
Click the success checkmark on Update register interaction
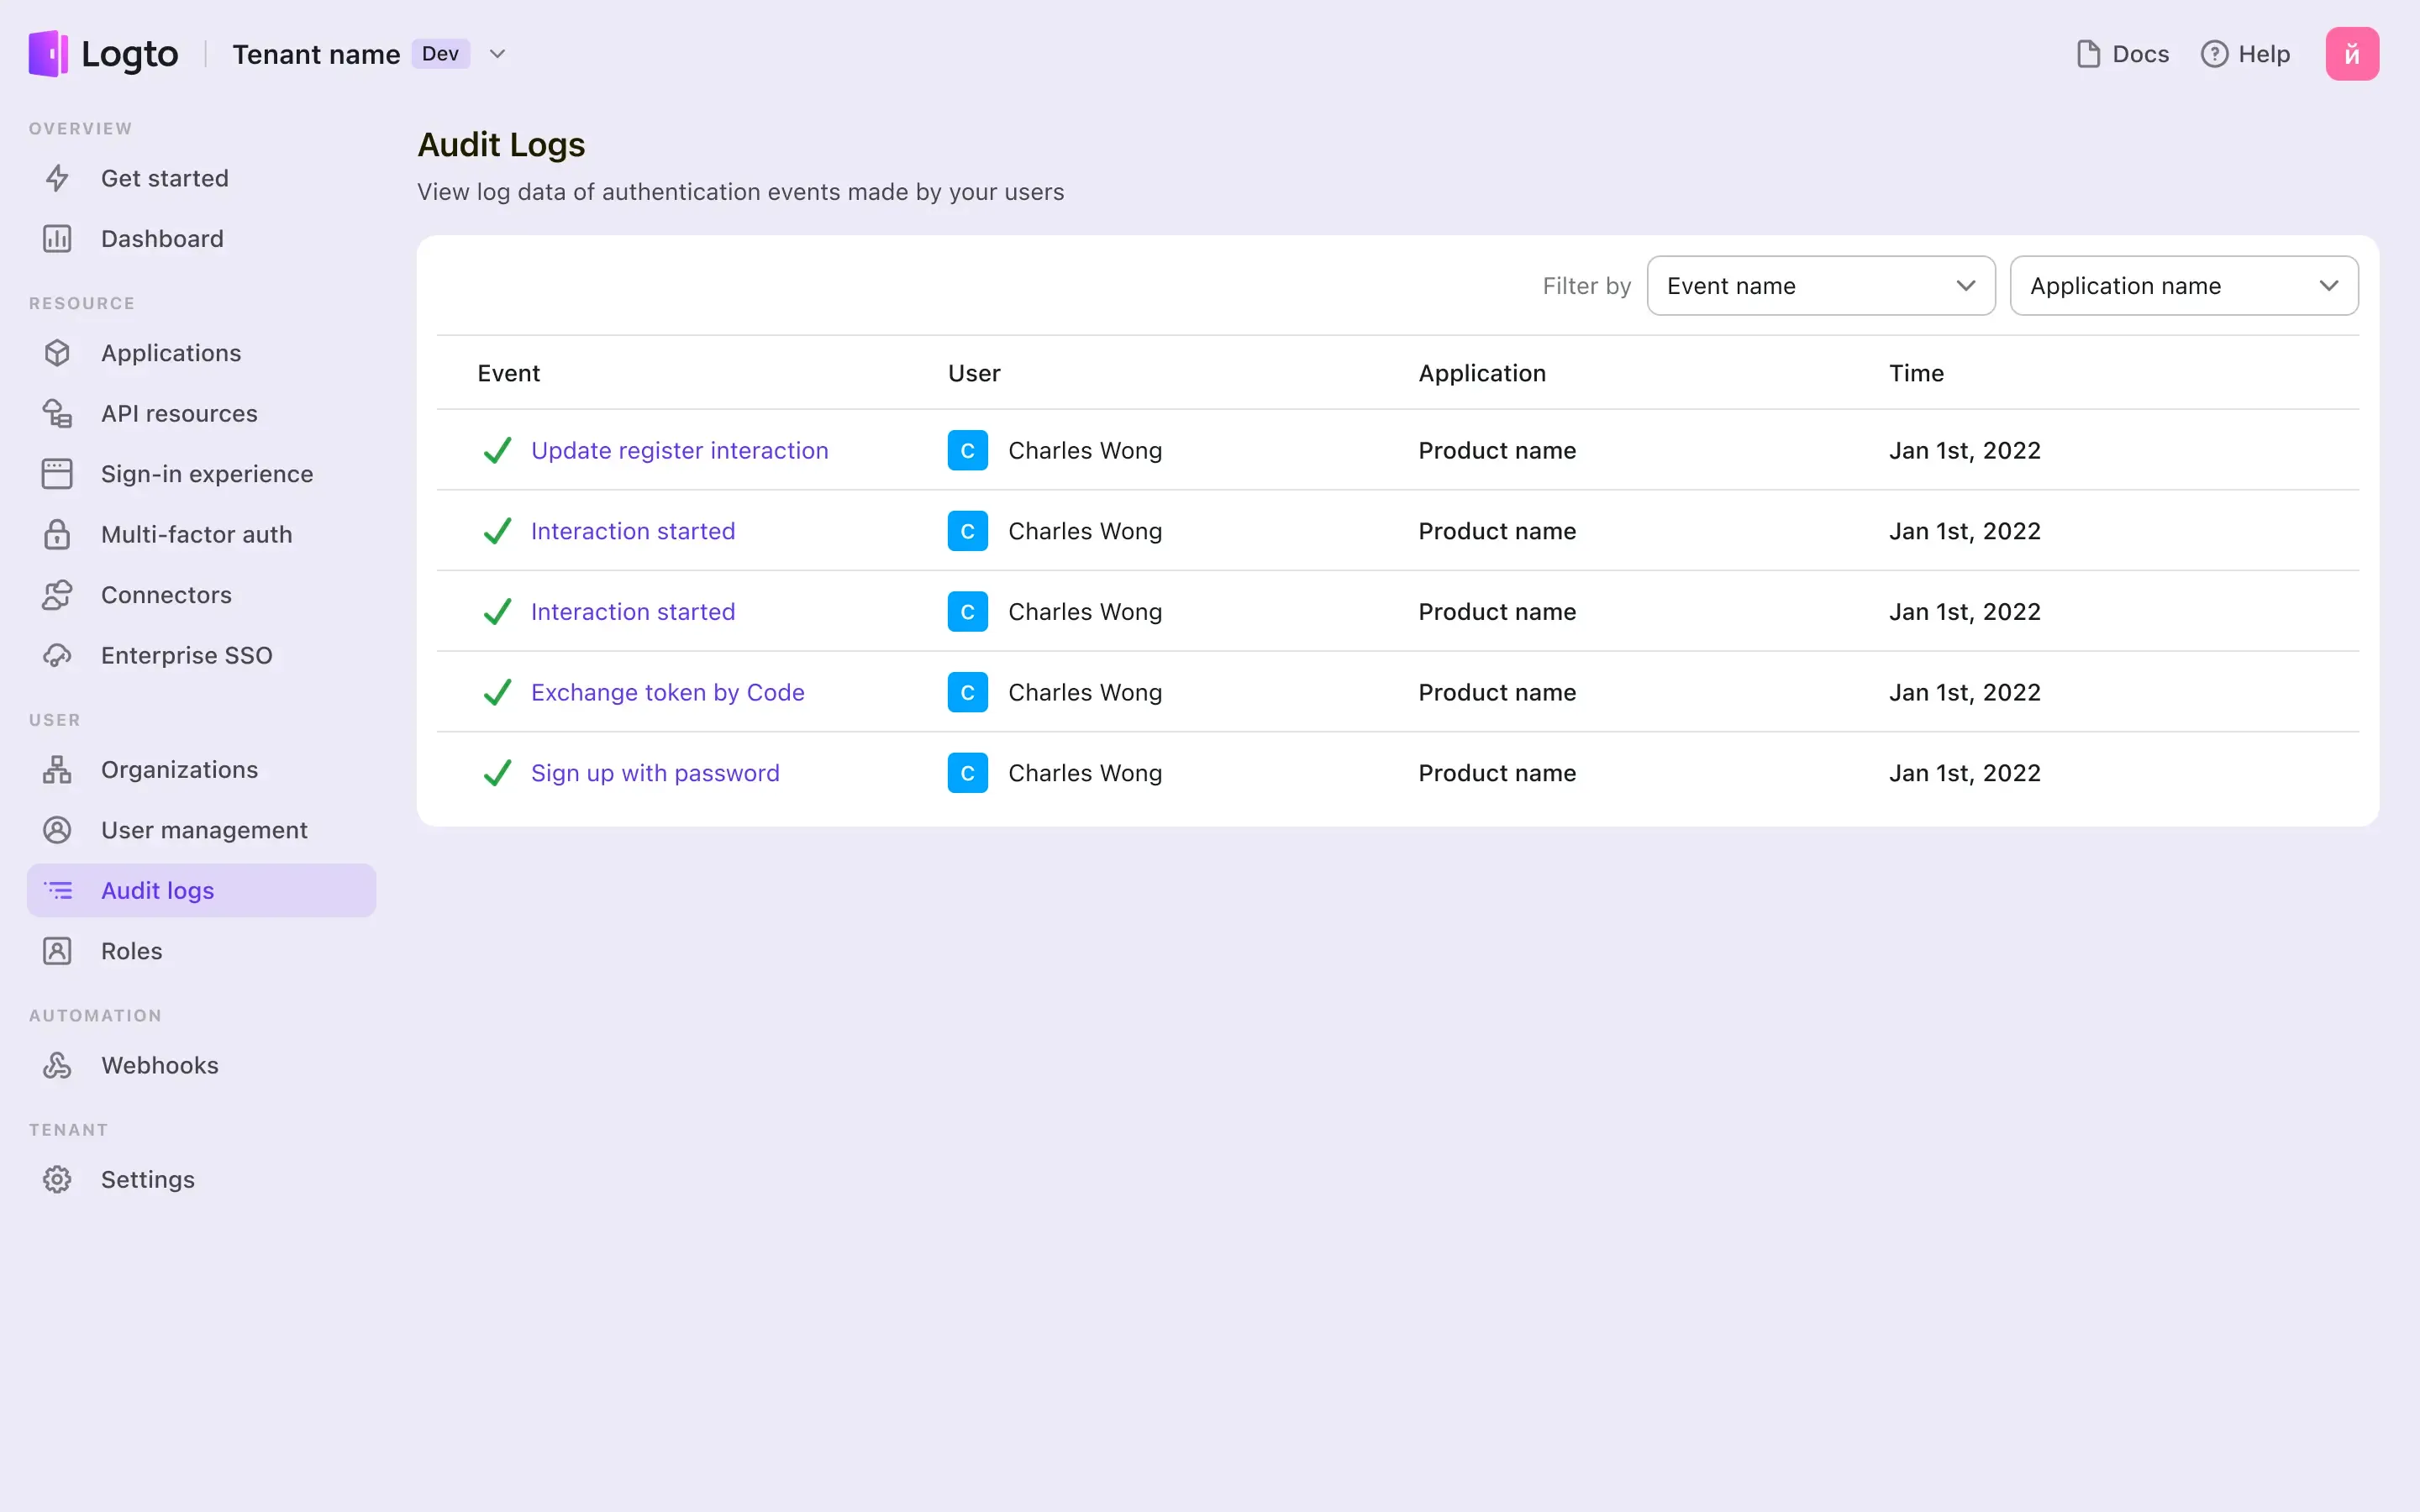click(497, 449)
